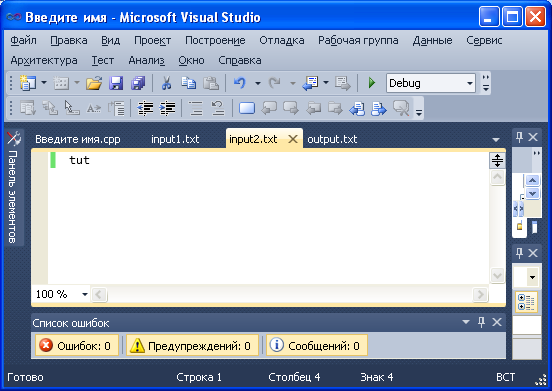The width and height of the screenshot is (552, 391).
Task: Uncomment selected lines icon
Action: point(218,108)
